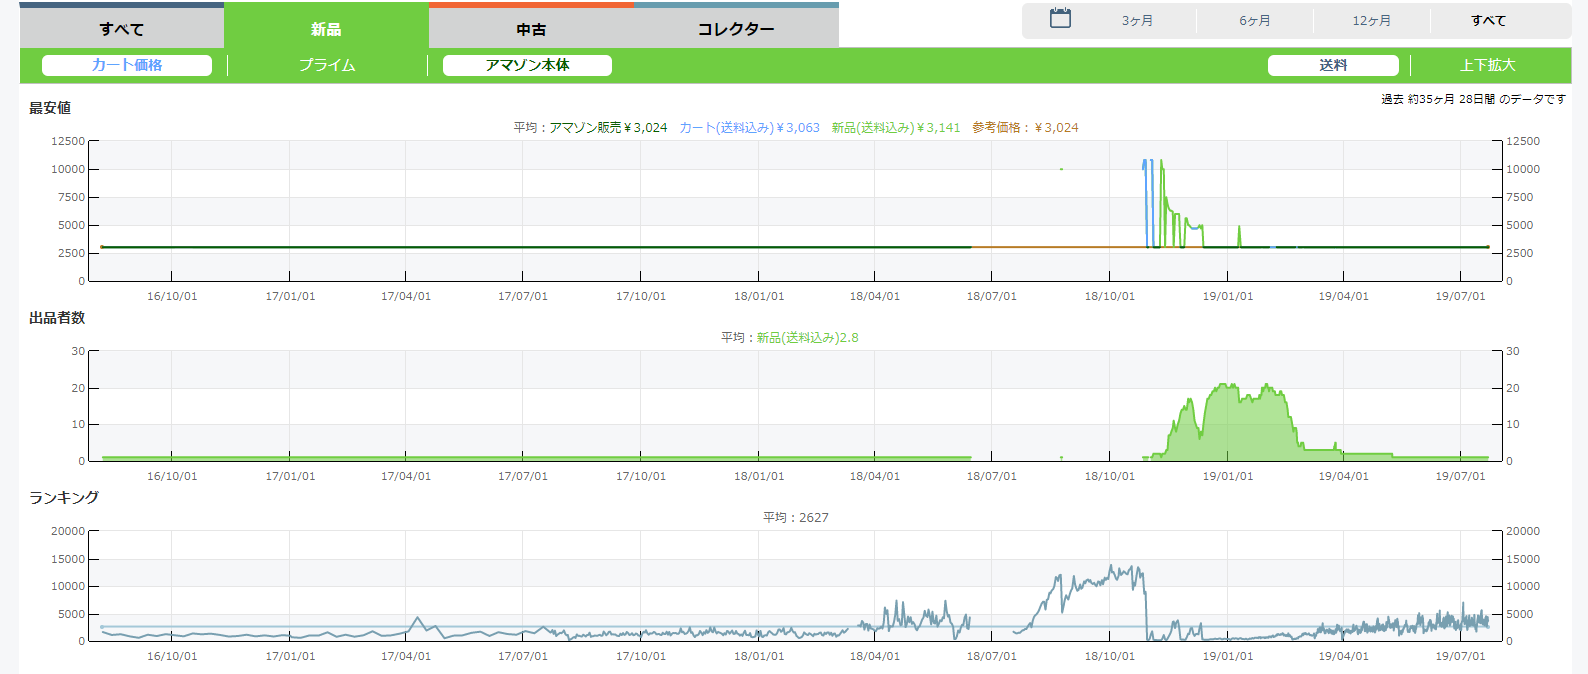Choose the 6ヶ月 time range
Screen dimensions: 1588x674
click(x=1255, y=21)
